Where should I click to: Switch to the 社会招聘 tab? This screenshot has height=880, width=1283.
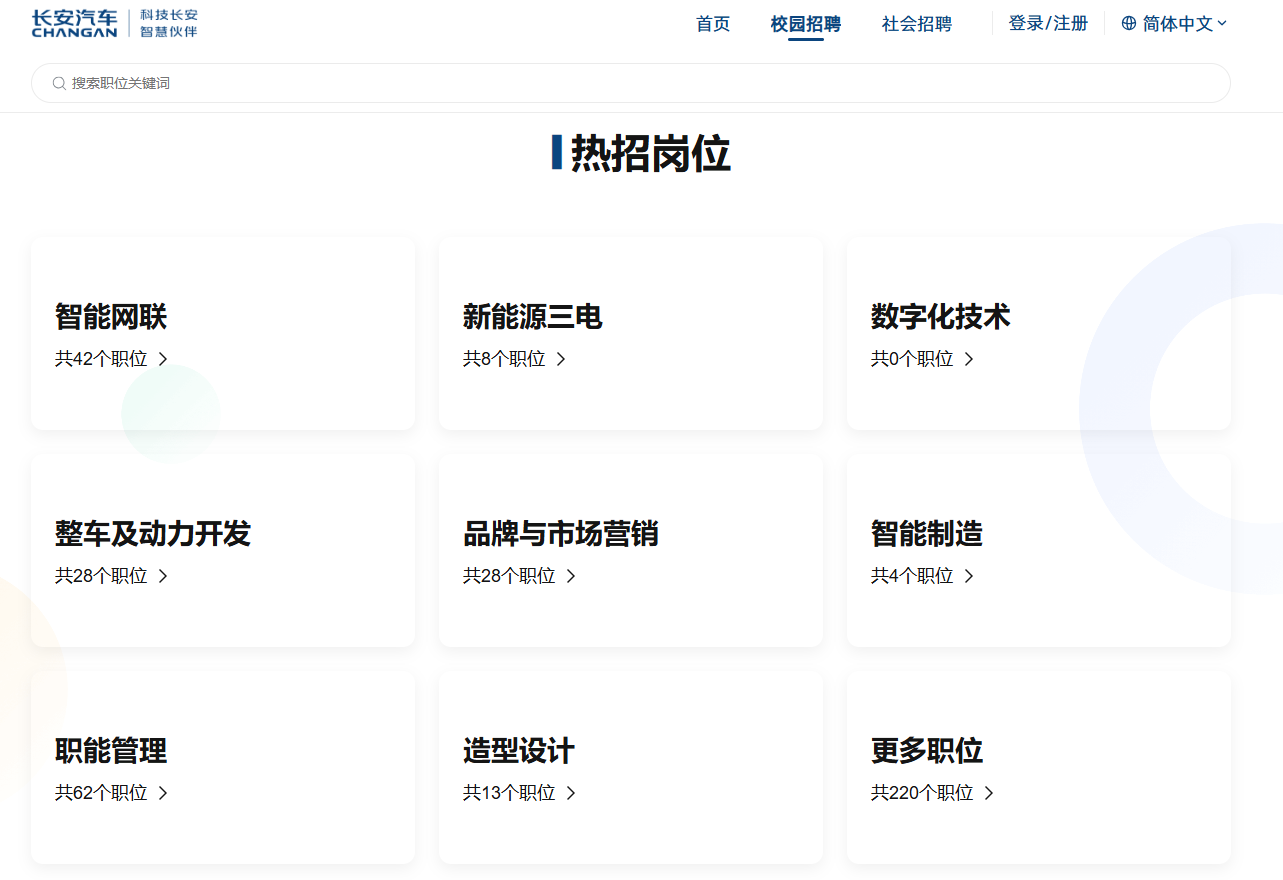click(x=915, y=23)
